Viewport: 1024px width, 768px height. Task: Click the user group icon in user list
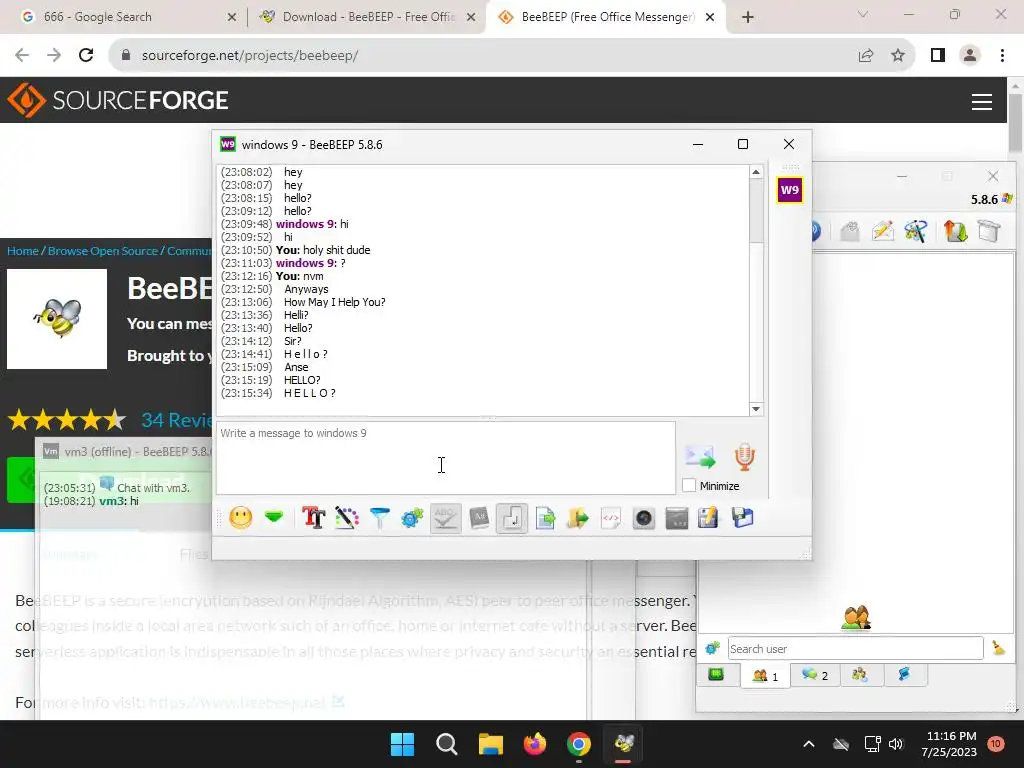click(x=856, y=617)
